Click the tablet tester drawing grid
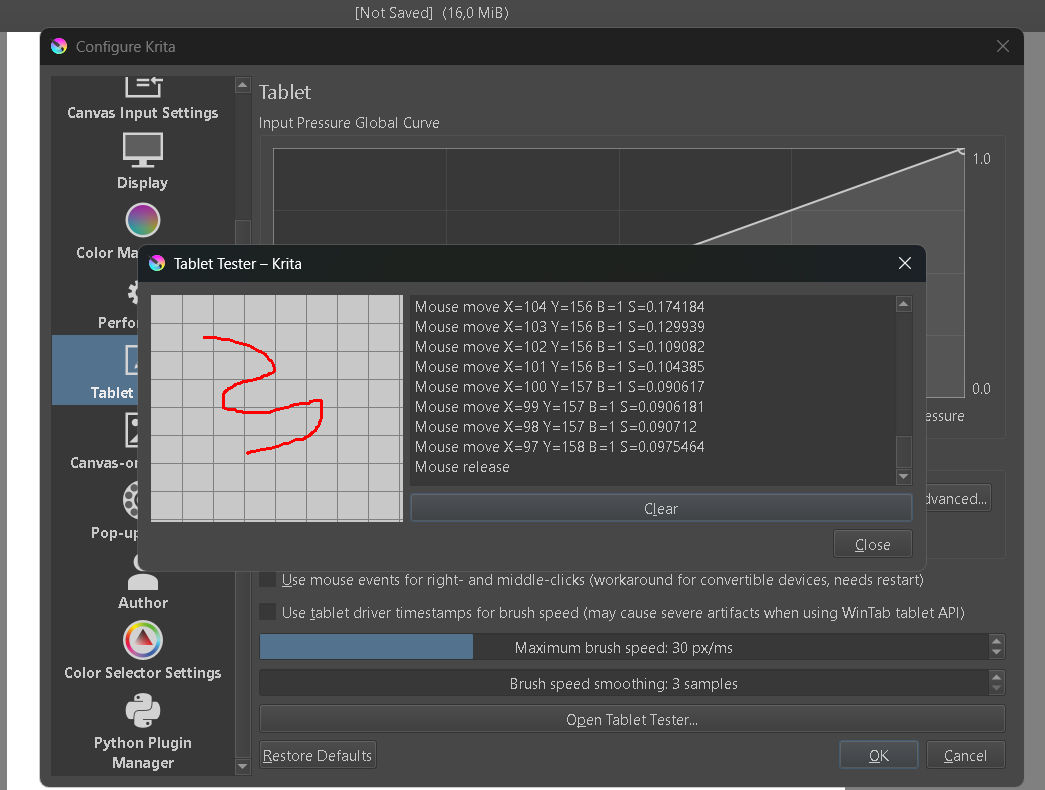Image resolution: width=1045 pixels, height=790 pixels. tap(277, 408)
